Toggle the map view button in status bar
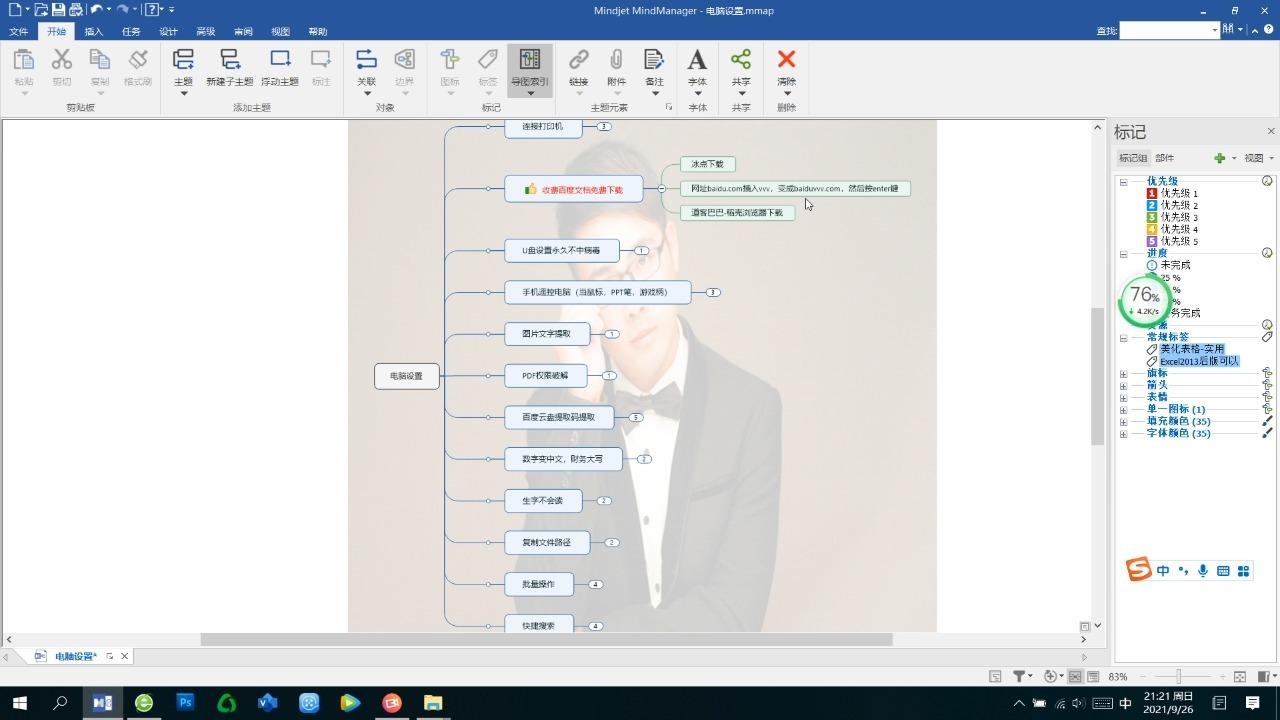1280x720 pixels. pyautogui.click(x=1075, y=677)
